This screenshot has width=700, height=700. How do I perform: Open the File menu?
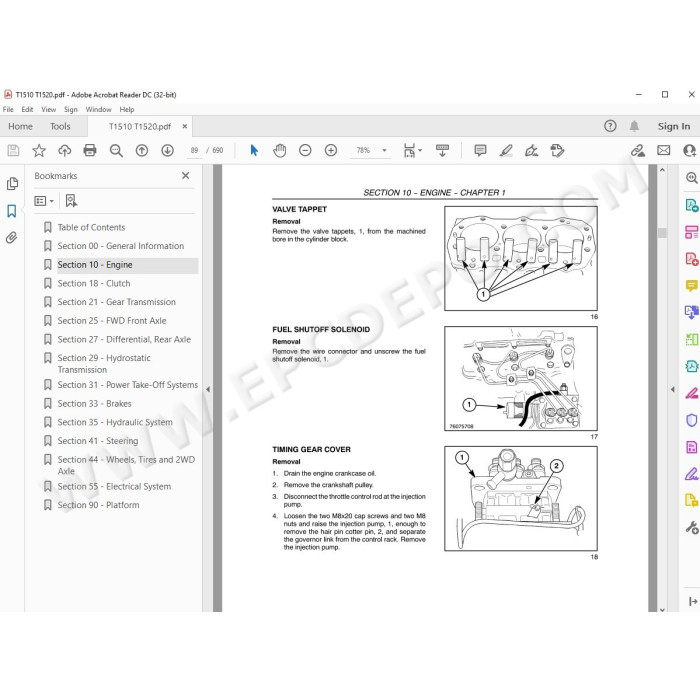(8, 109)
